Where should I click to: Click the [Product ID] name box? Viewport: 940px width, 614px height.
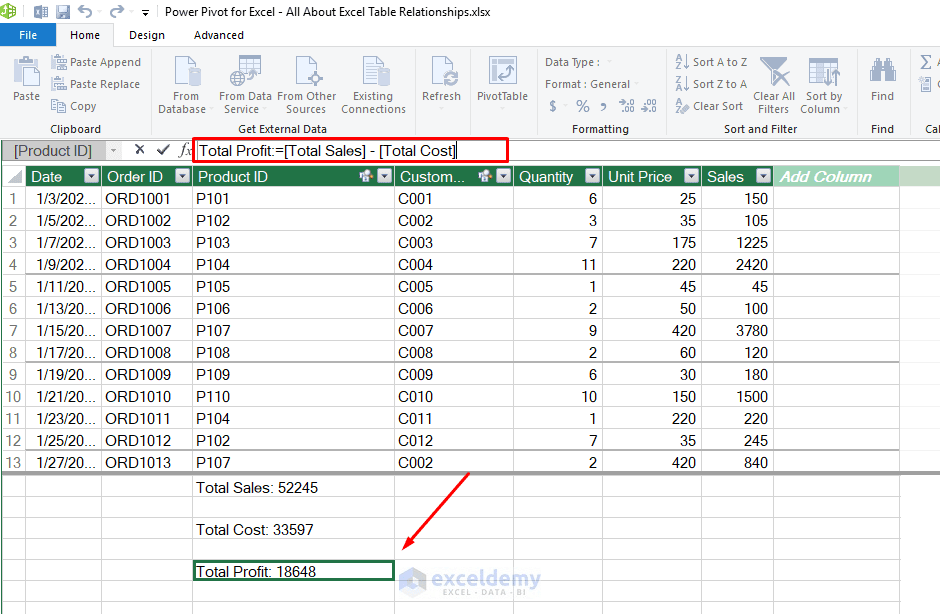pos(53,151)
